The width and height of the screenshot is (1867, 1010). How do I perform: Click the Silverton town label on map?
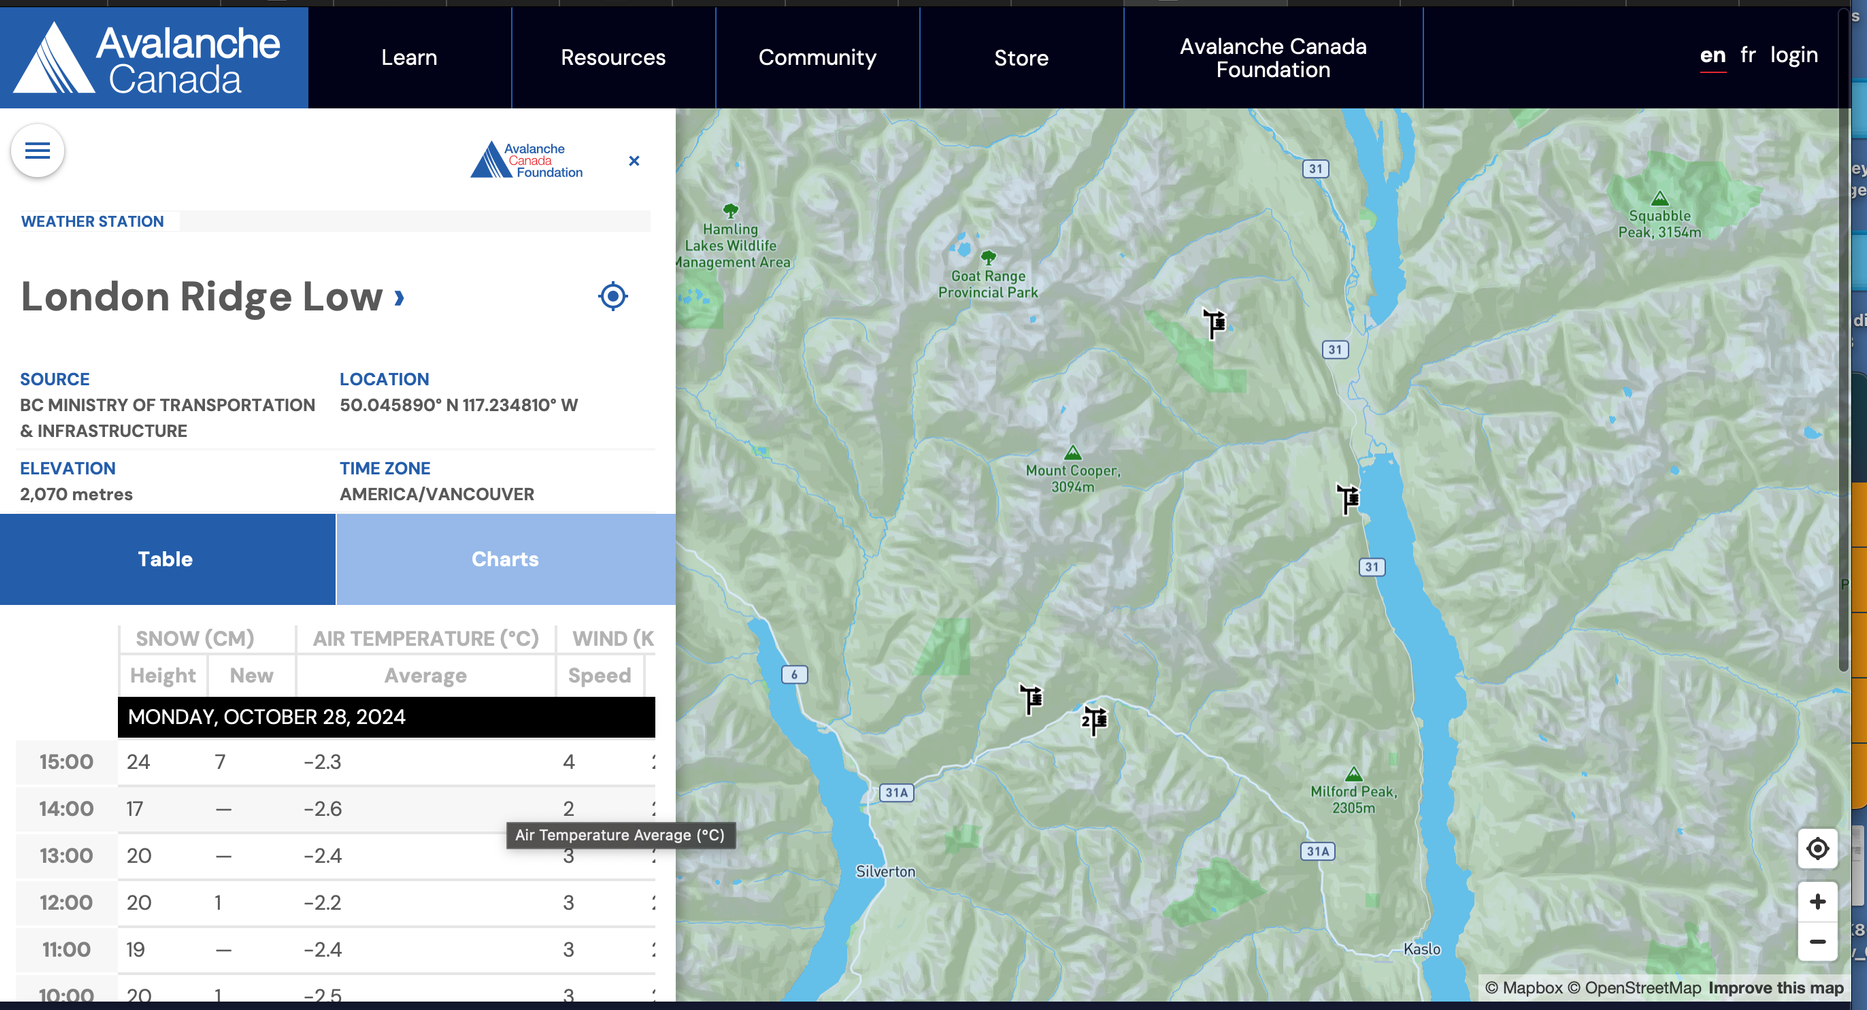coord(885,872)
